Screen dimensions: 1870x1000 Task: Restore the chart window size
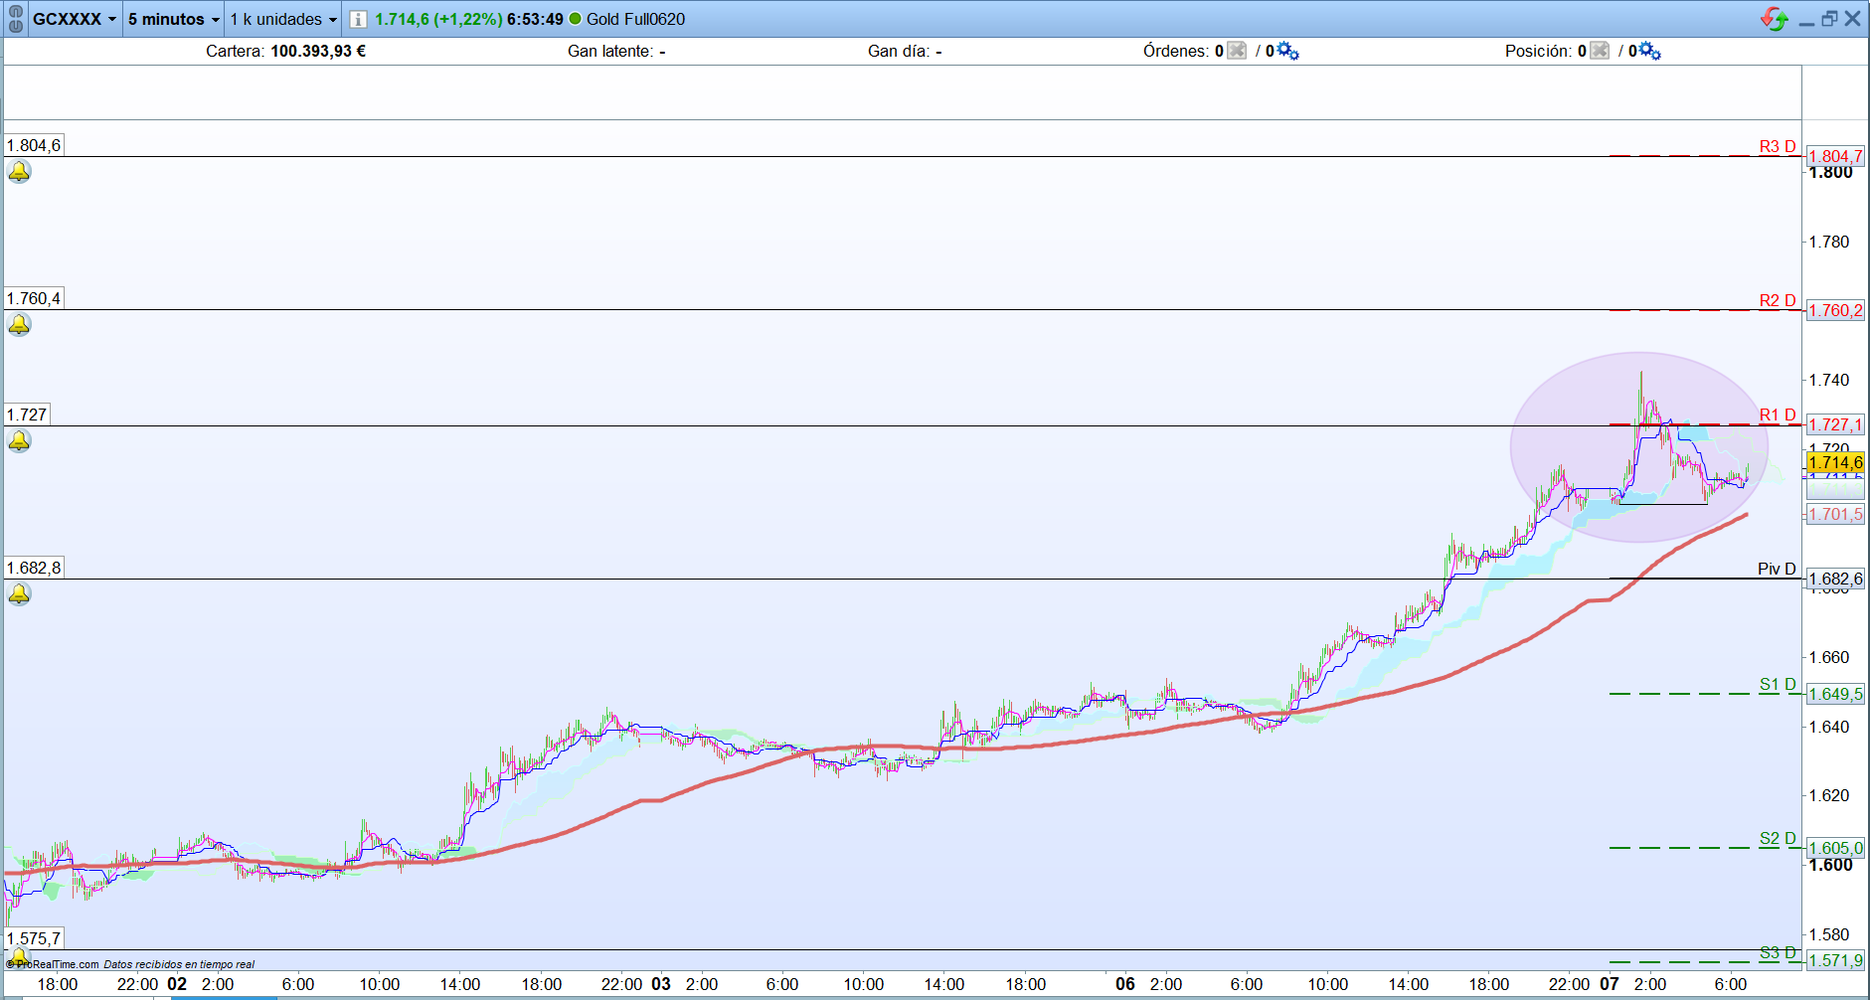1829,19
